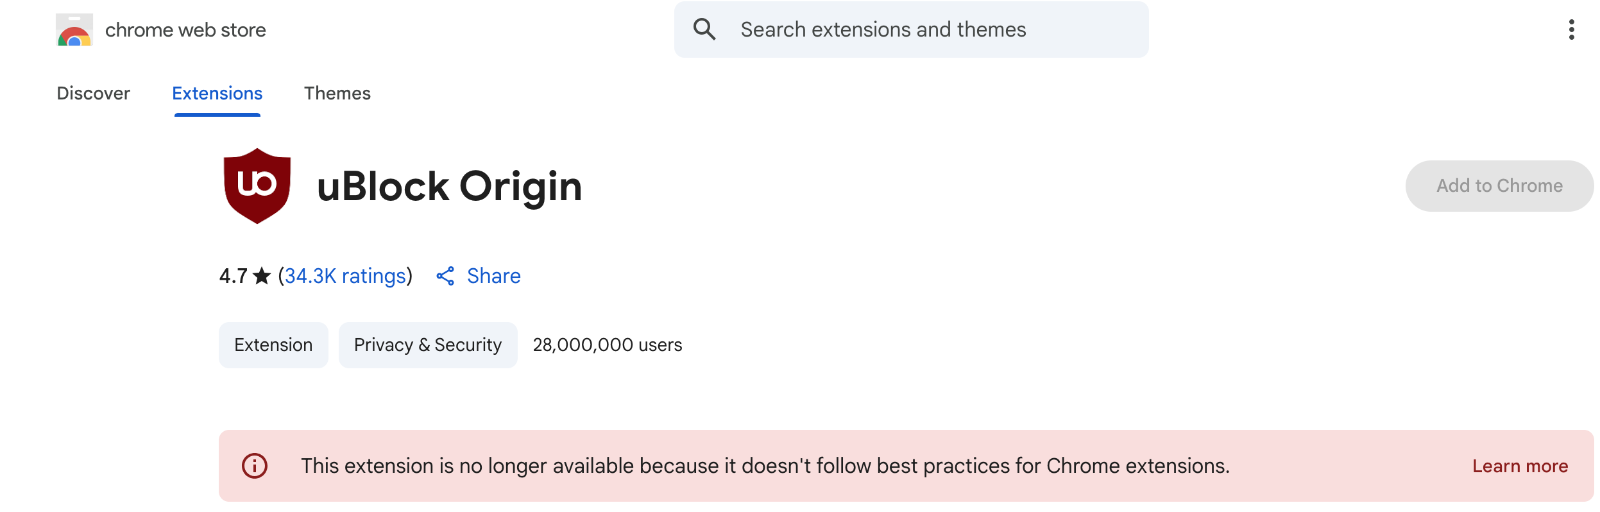Open the three-dot more options menu
The height and width of the screenshot is (512, 1600).
click(x=1571, y=30)
